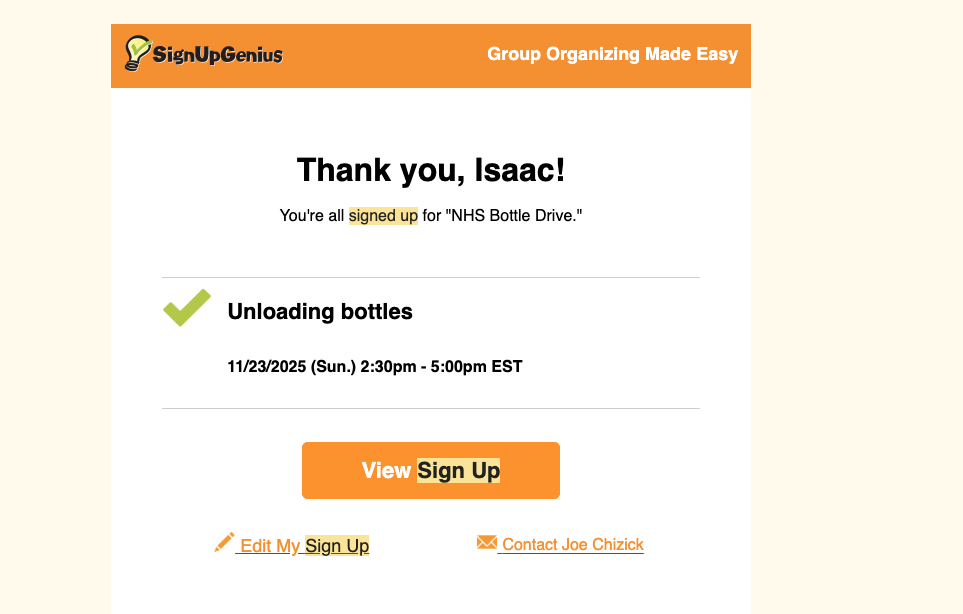Viewport: 963px width, 614px height.
Task: Click the lightbulb icon in the SignUpGenius logo
Action: click(137, 53)
